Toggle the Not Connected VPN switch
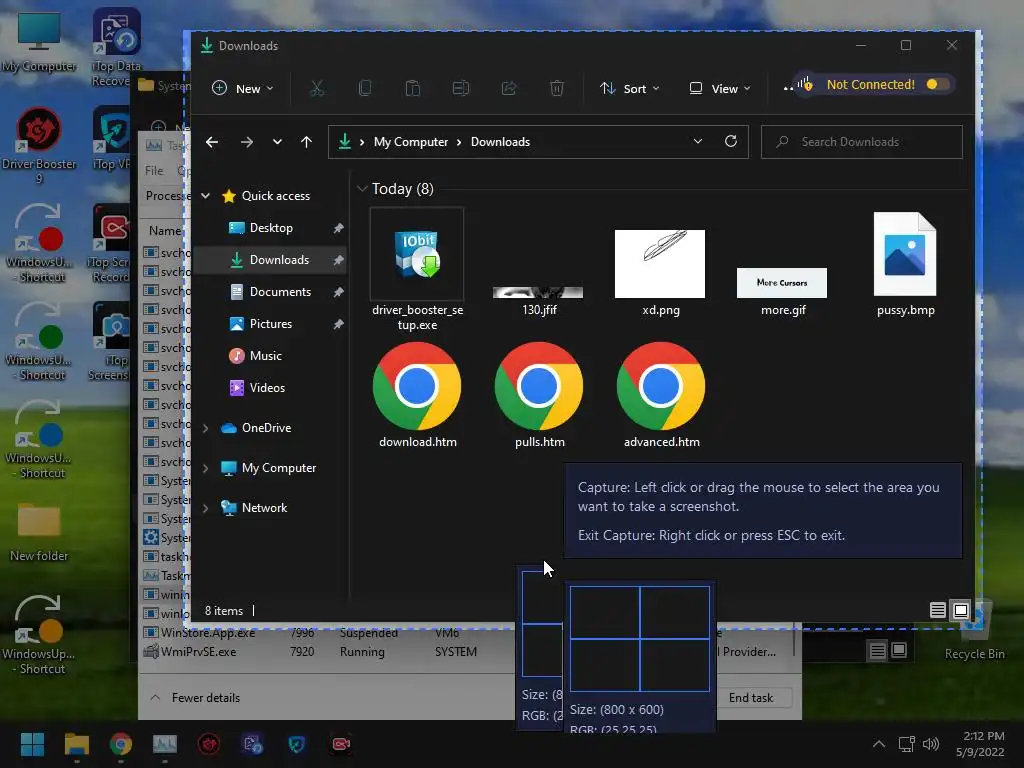 click(x=937, y=84)
